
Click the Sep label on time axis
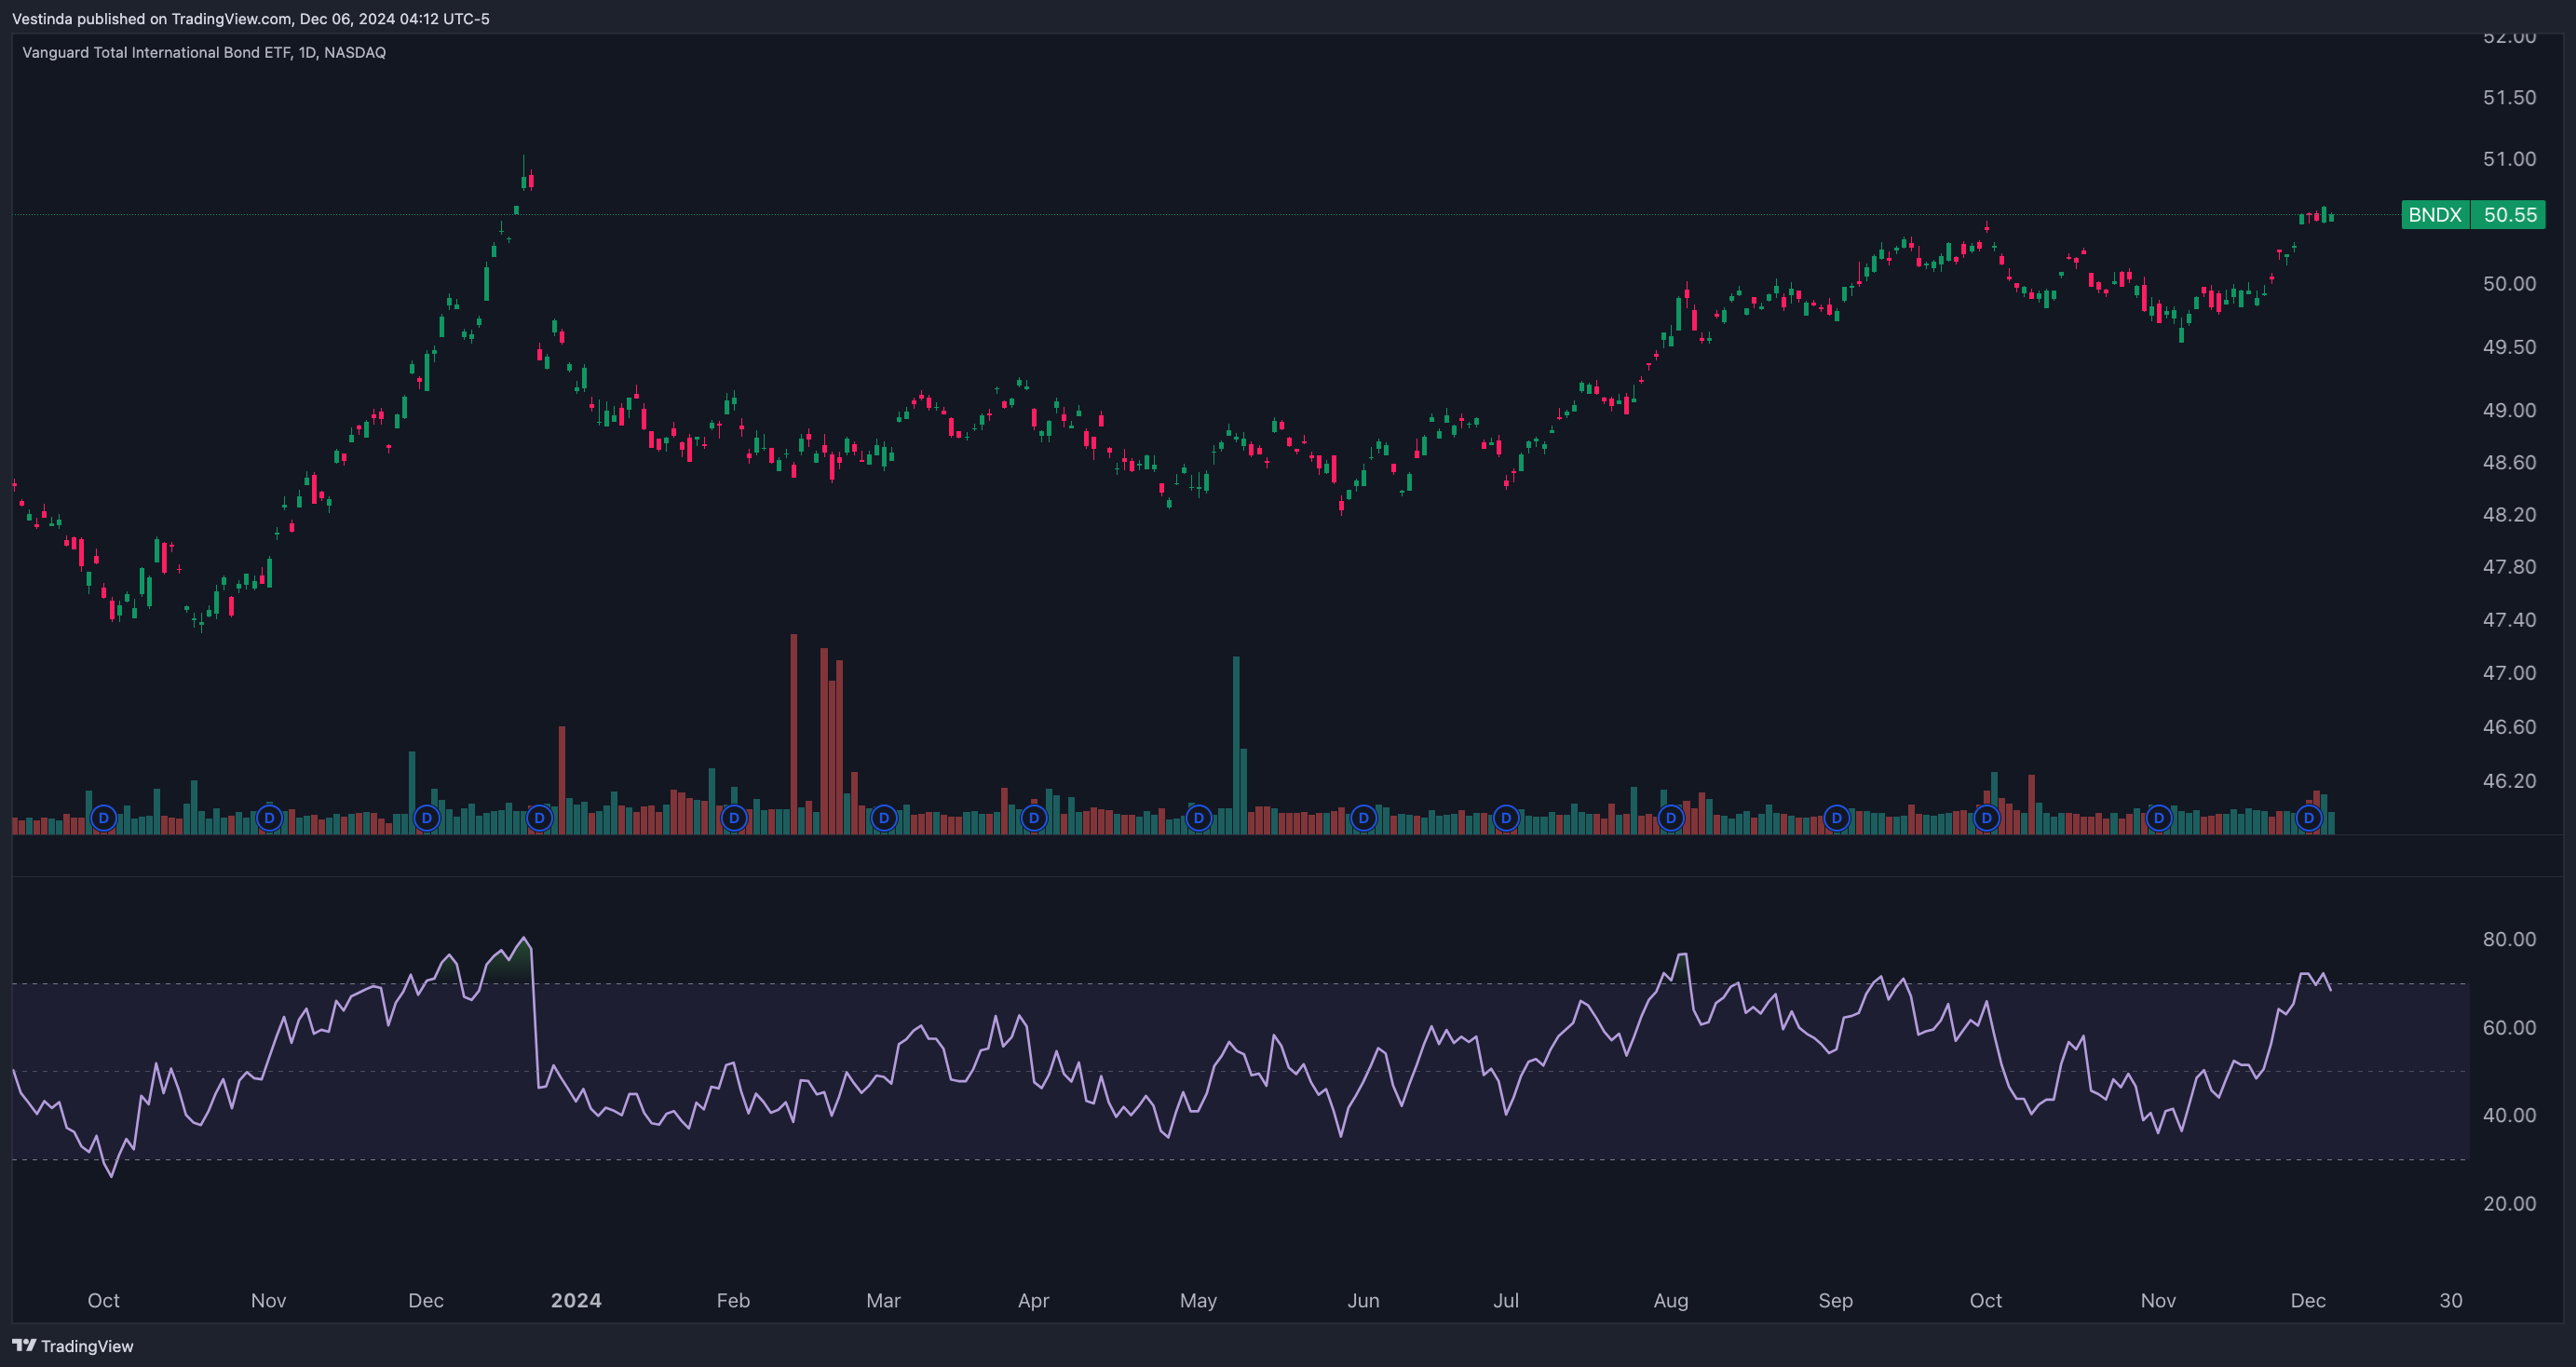(x=1836, y=1300)
